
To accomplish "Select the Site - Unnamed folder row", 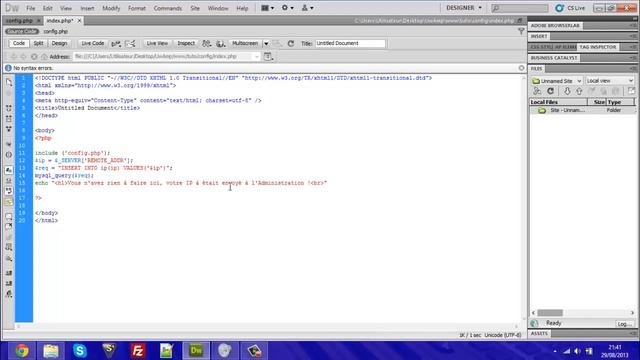I will point(582,110).
